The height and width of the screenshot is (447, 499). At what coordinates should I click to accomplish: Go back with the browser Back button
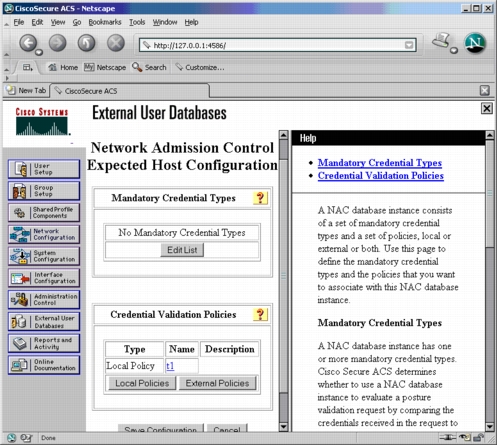pyautogui.click(x=28, y=43)
